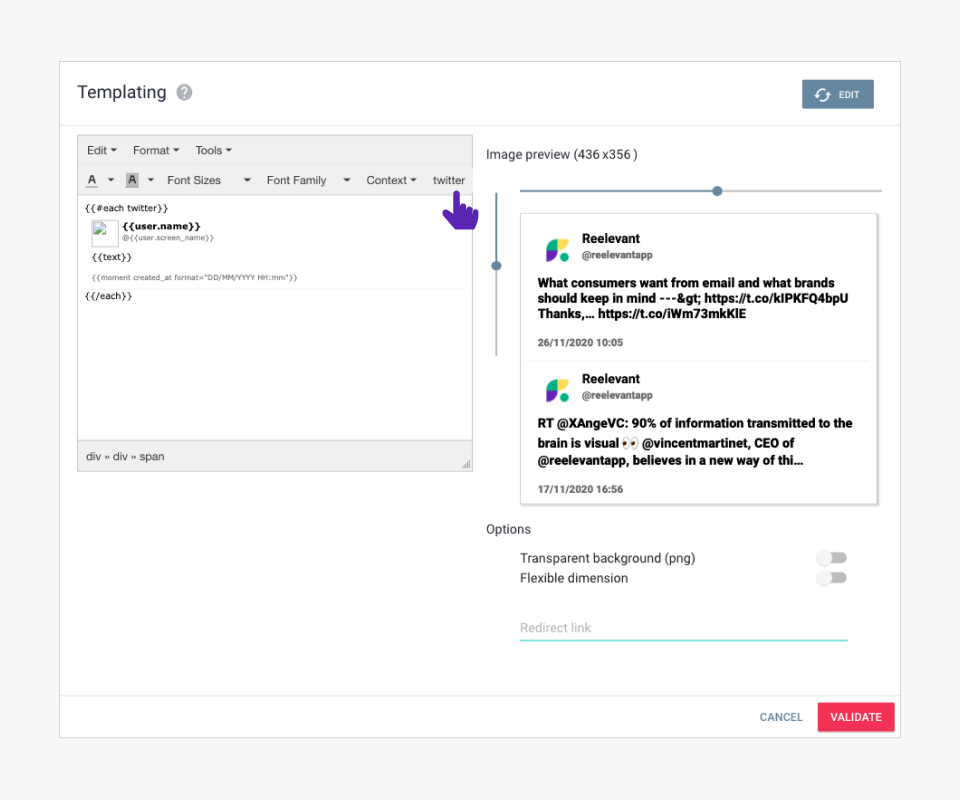Click the Templating help question mark icon
Screen dimensions: 960x800
pos(184,93)
